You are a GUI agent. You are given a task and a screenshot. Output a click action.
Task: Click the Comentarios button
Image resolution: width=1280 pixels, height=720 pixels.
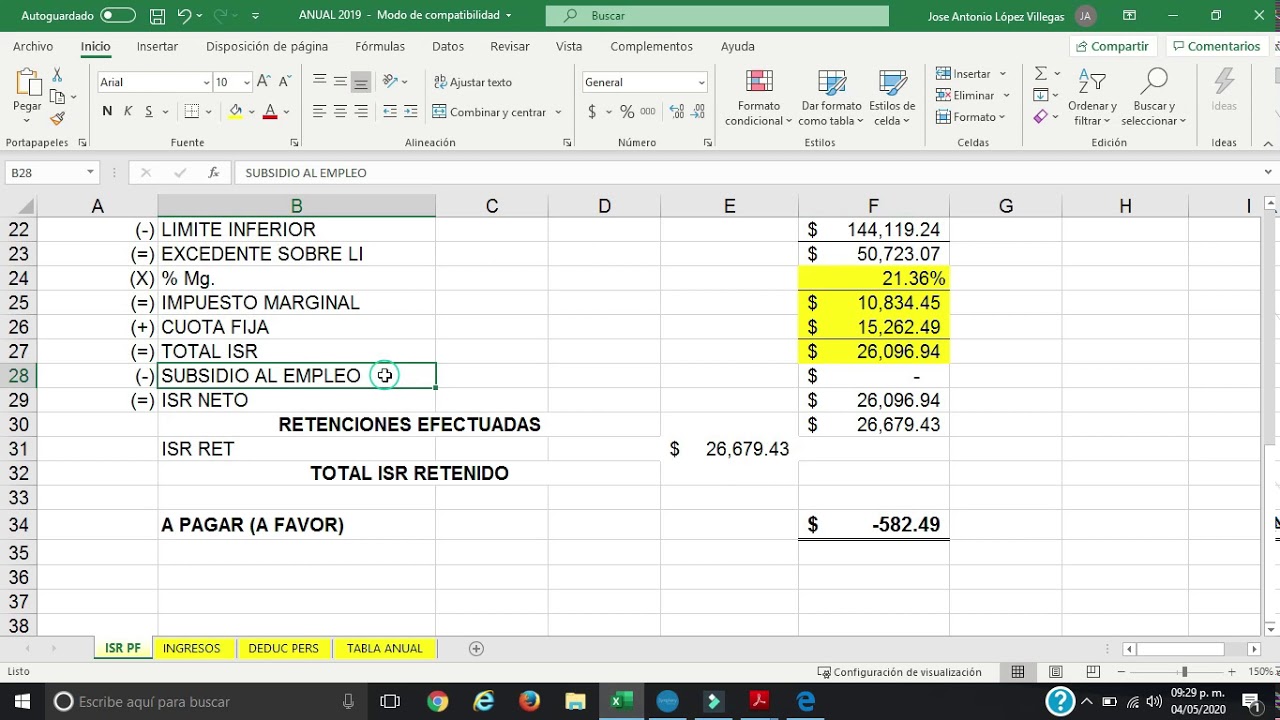[x=1217, y=47]
